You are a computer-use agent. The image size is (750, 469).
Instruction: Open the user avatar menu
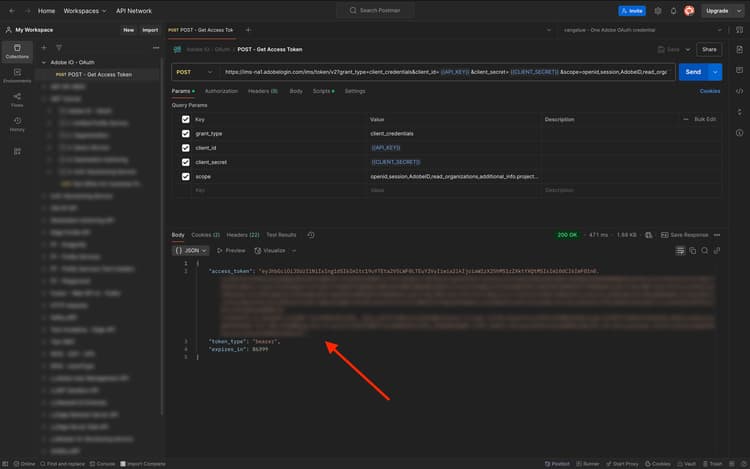point(689,11)
